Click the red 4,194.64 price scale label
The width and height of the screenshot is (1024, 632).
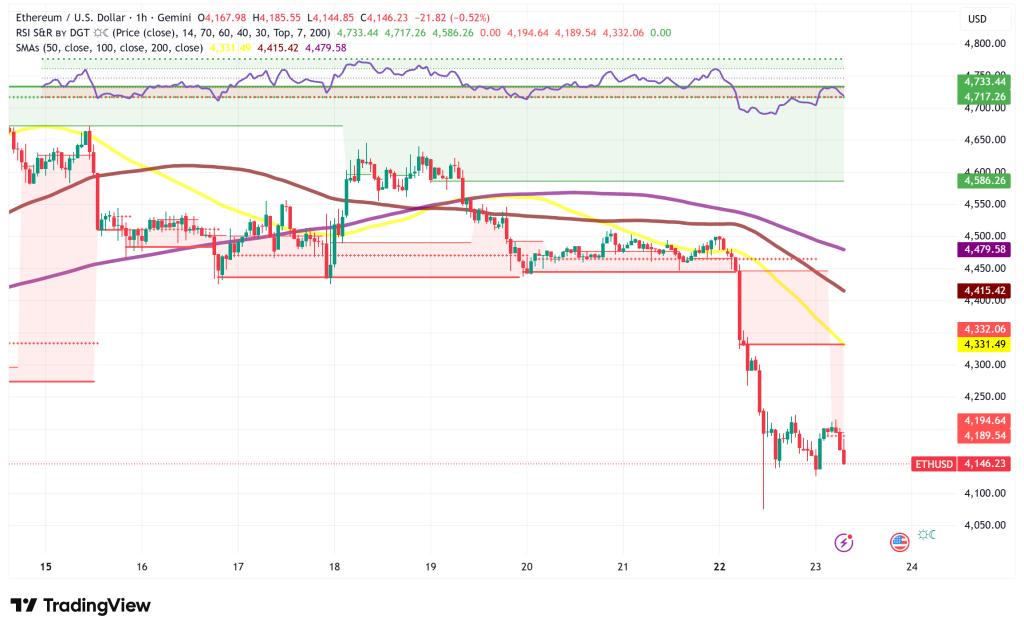pyautogui.click(x=984, y=420)
